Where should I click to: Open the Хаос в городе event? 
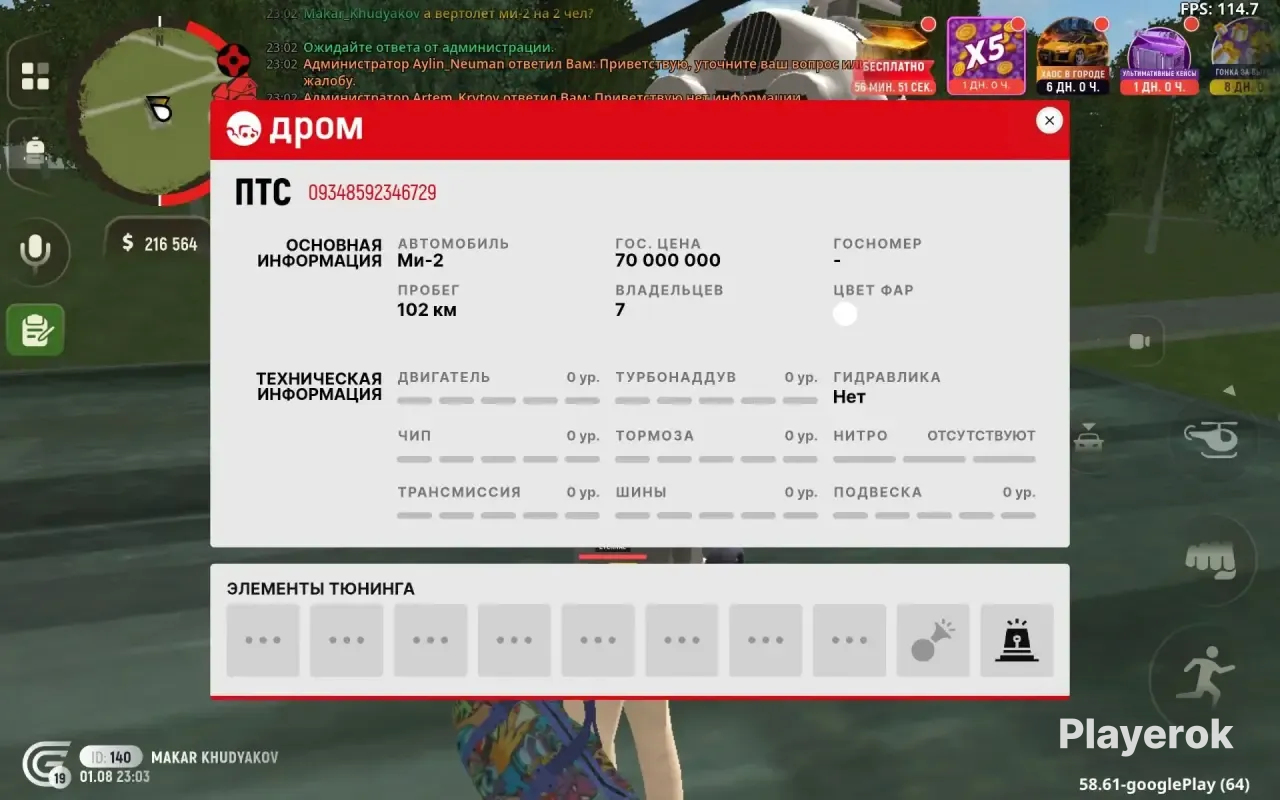tap(1073, 57)
